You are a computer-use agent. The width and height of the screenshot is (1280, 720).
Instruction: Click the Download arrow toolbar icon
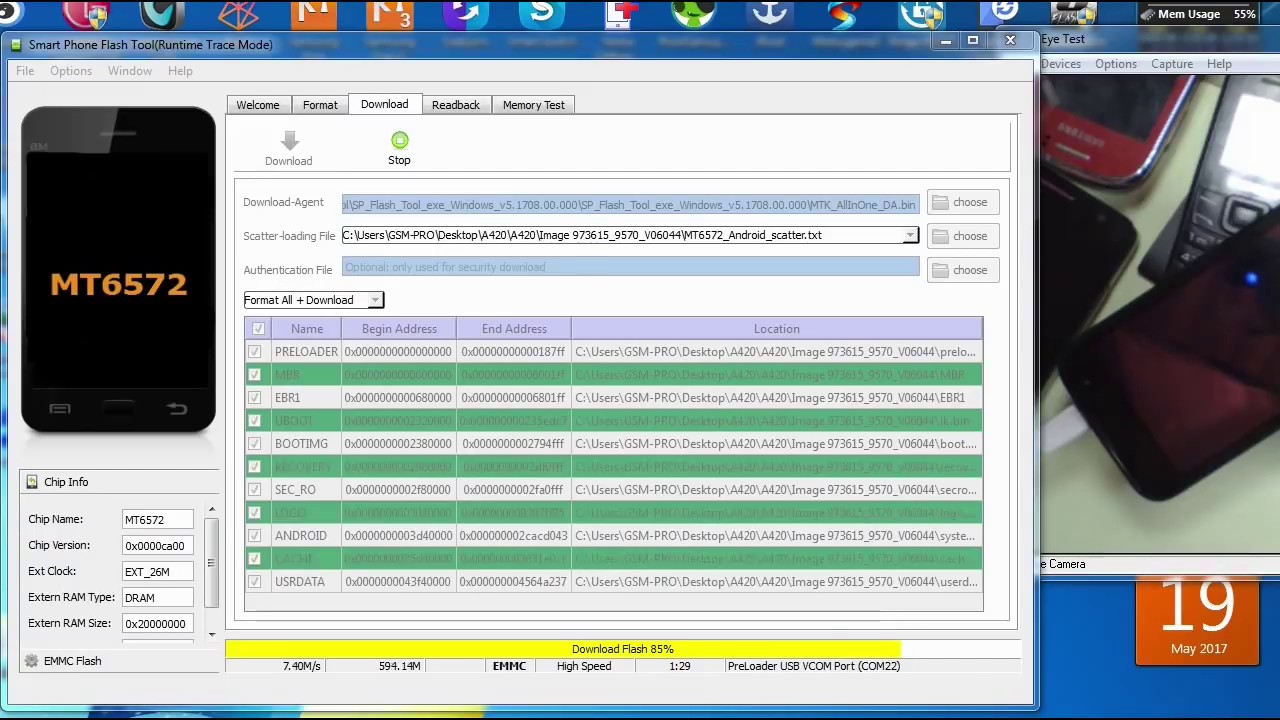[289, 140]
